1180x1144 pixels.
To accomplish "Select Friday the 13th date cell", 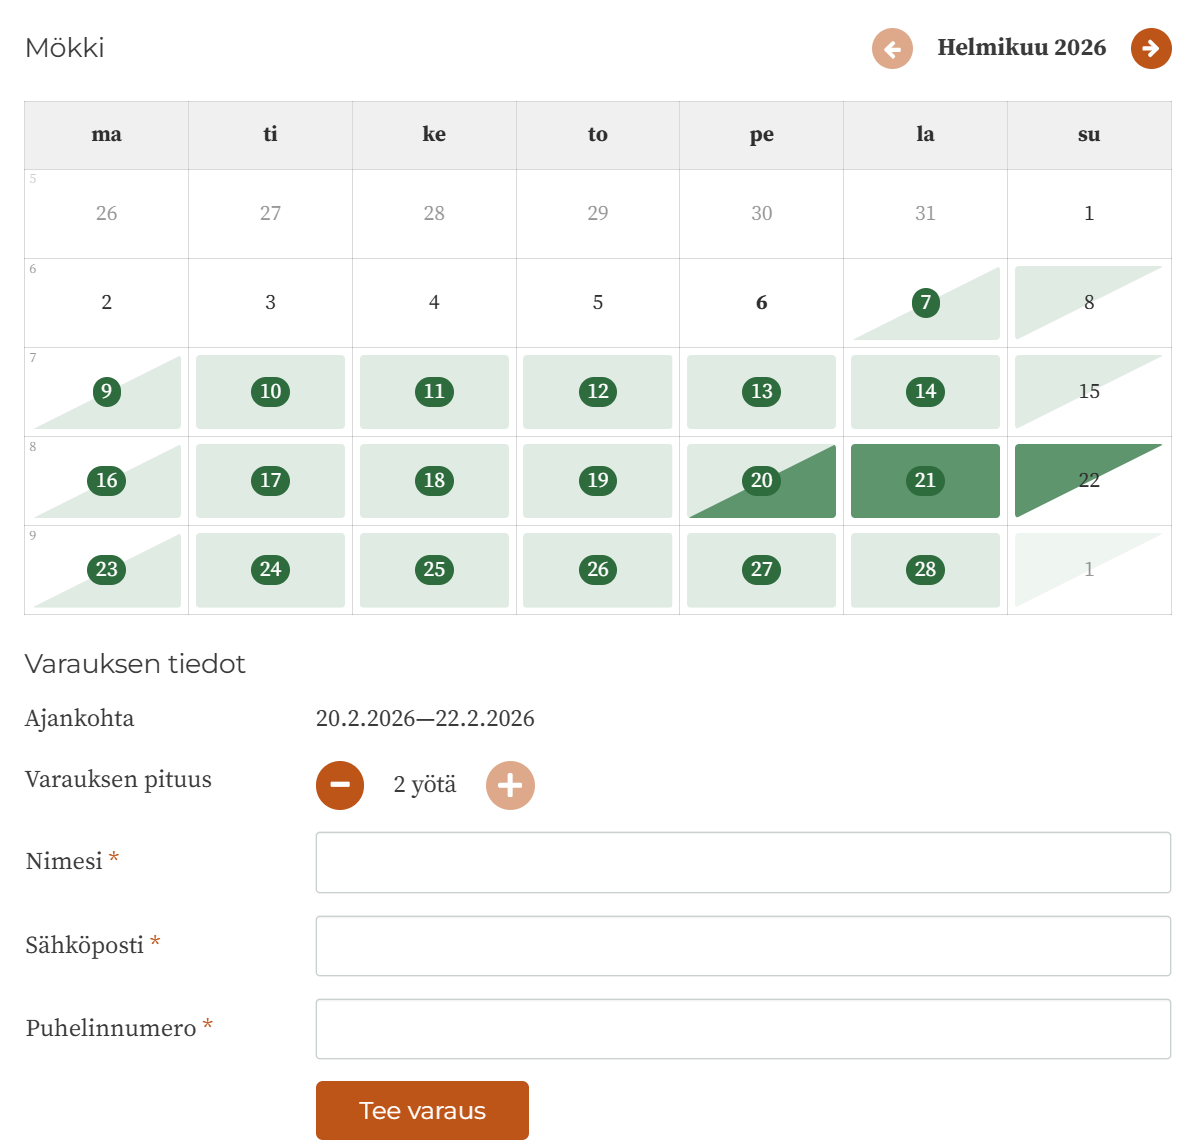I will click(x=762, y=392).
